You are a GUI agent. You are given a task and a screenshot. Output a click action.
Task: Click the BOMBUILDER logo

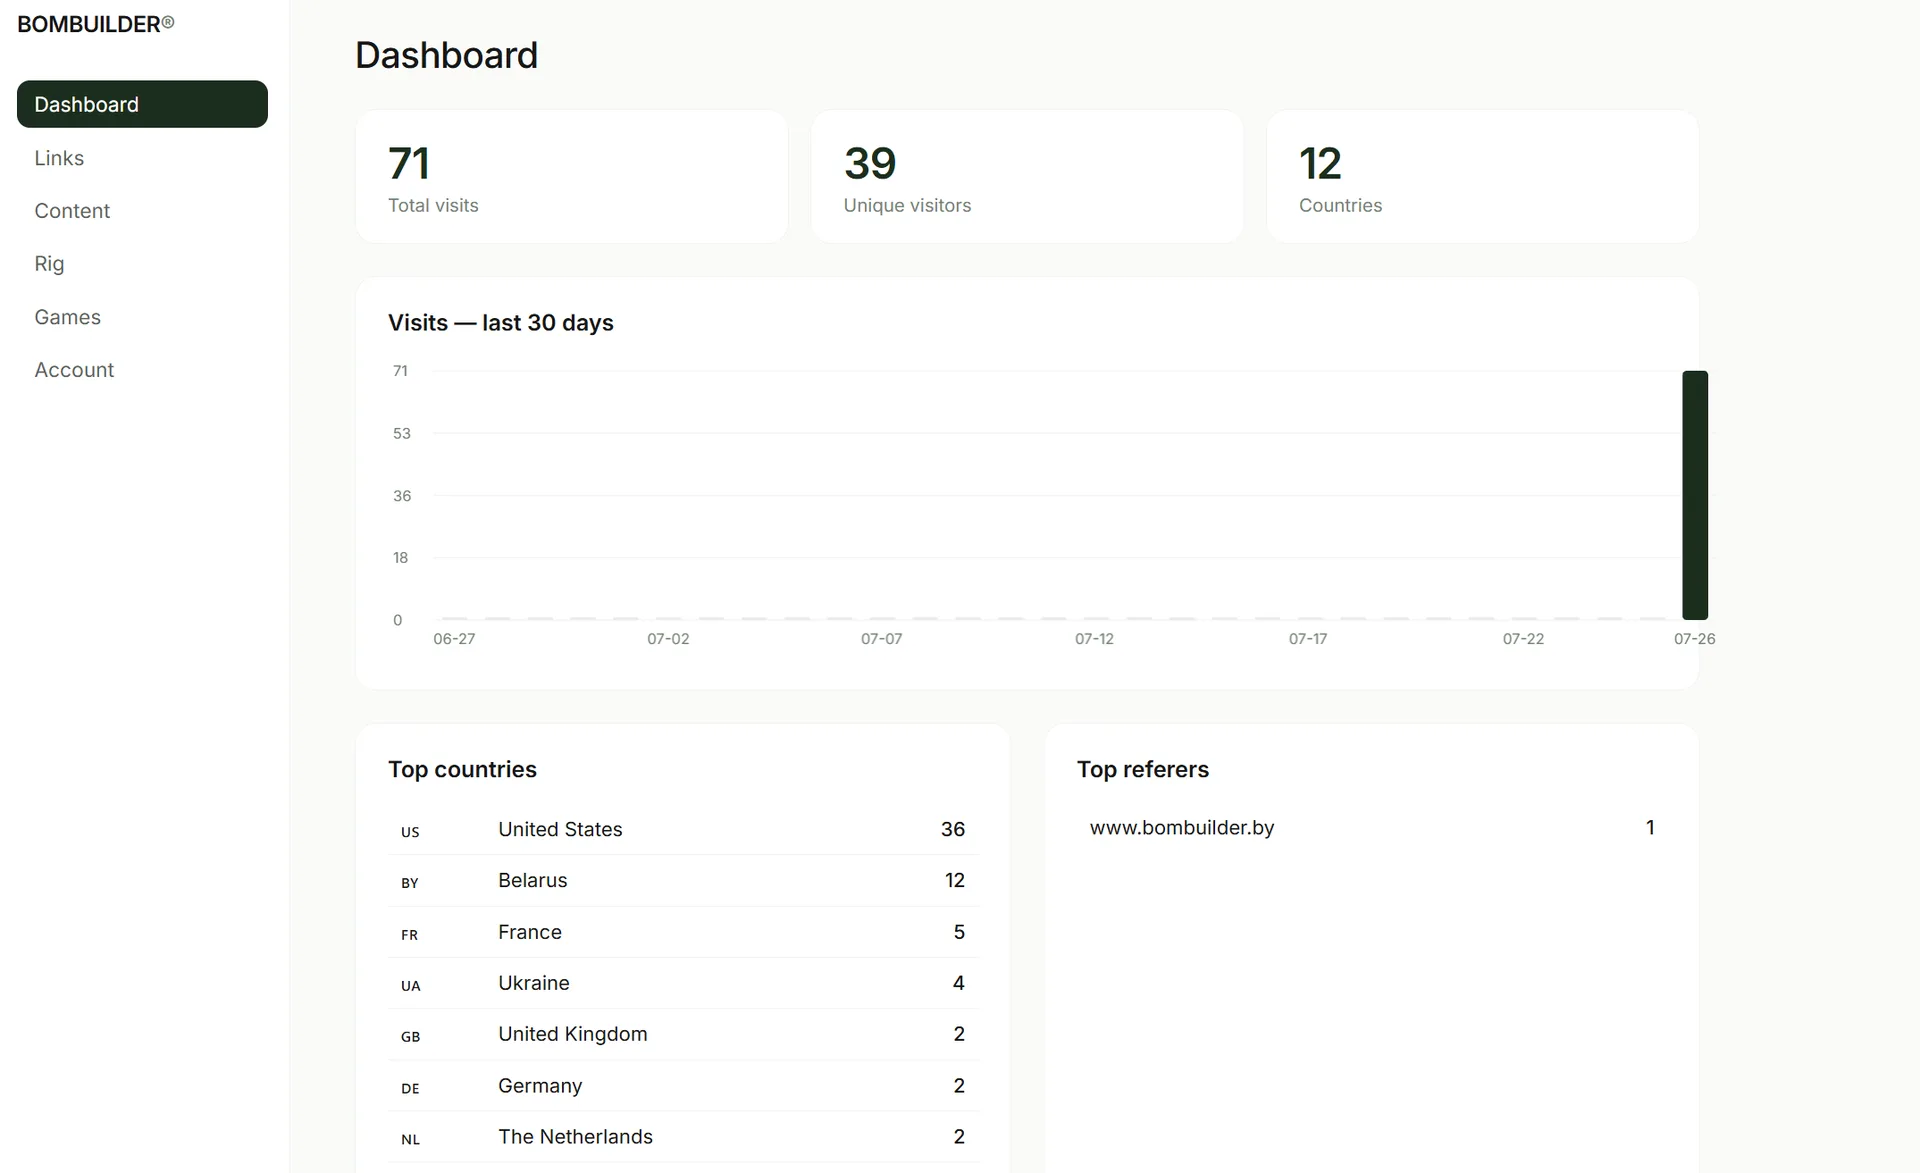[x=95, y=24]
